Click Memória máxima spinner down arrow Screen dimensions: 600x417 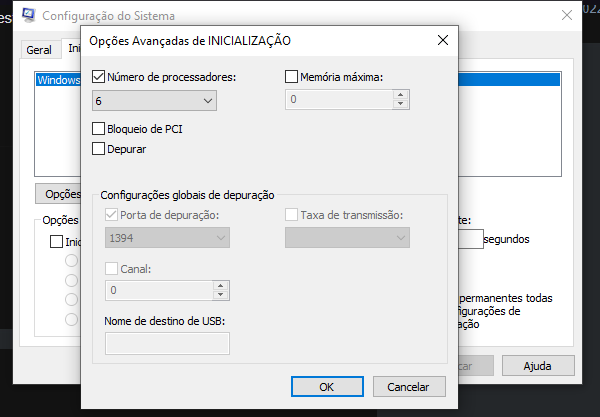pyautogui.click(x=401, y=104)
